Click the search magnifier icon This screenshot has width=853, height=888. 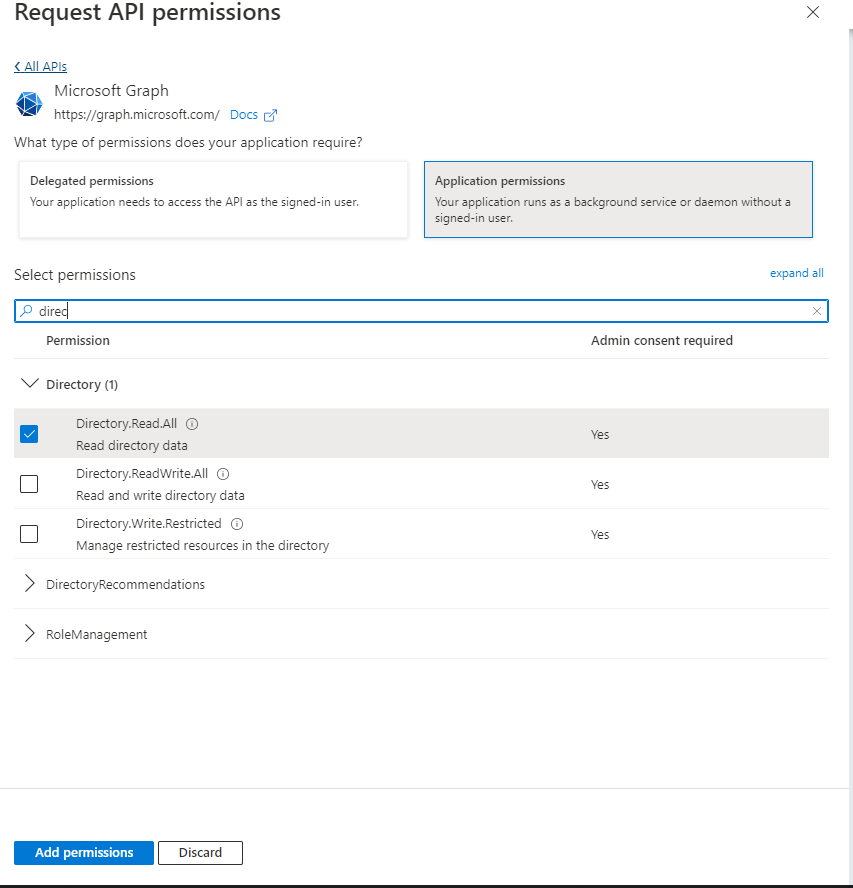[27, 311]
